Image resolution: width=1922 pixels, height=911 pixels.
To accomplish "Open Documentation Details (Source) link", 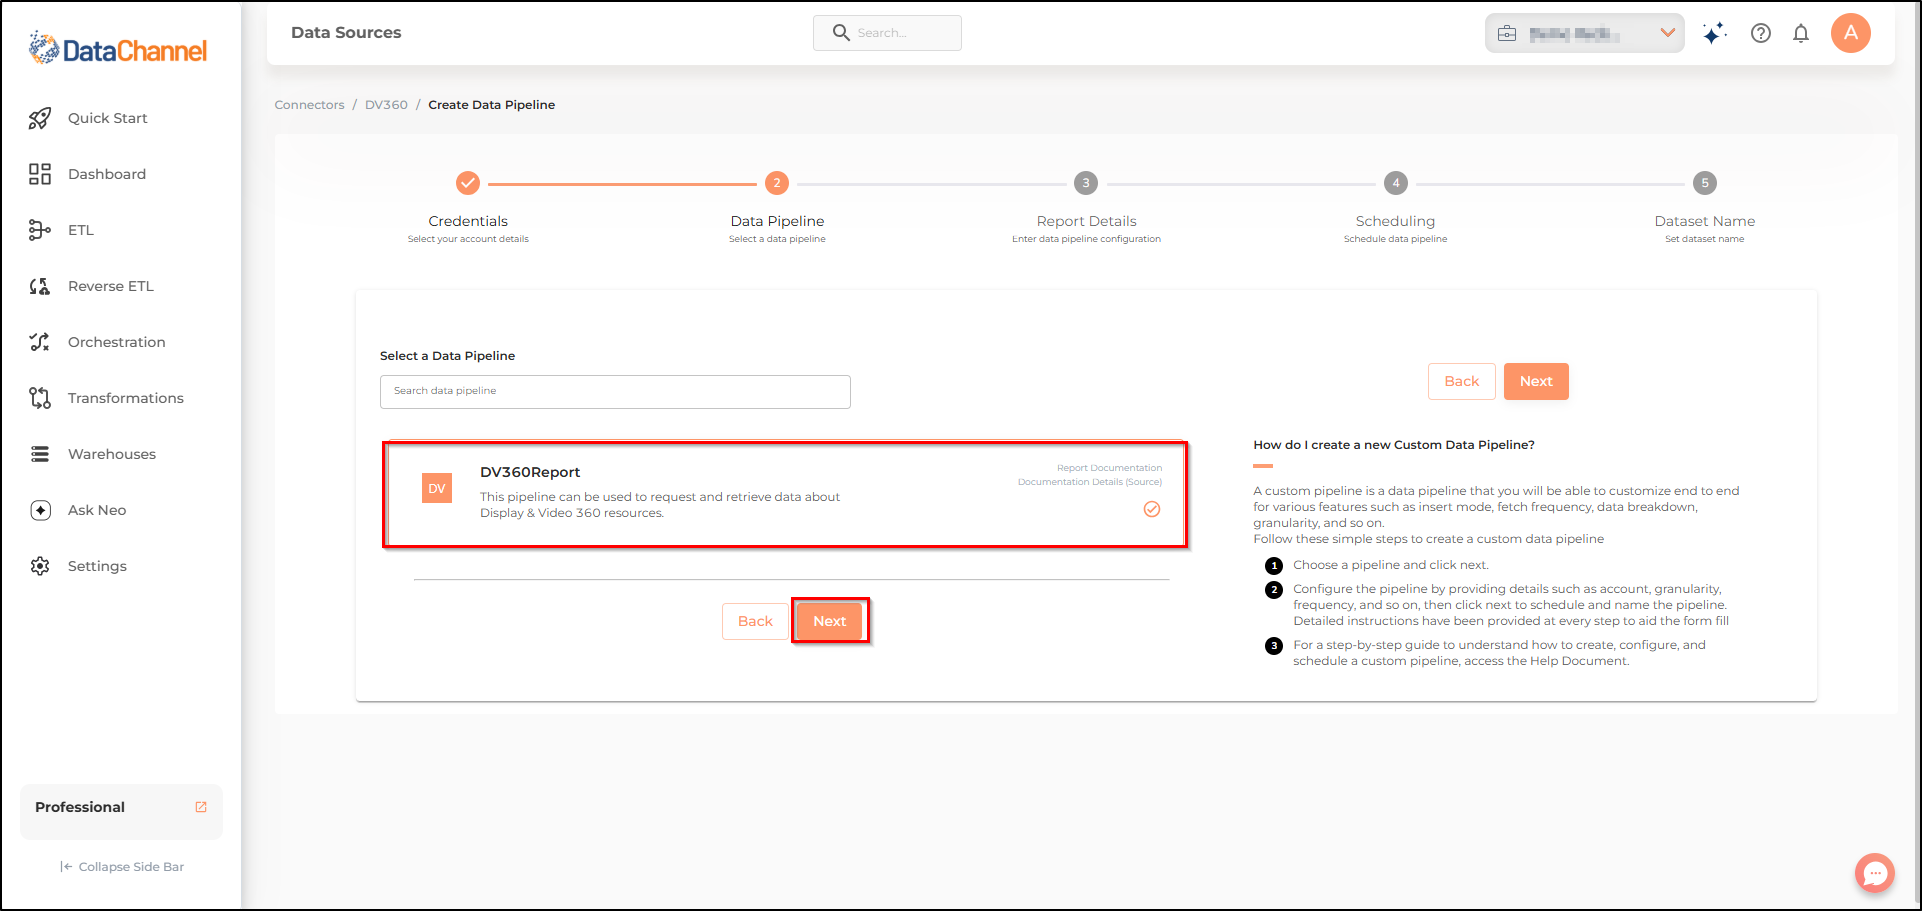I will (1090, 482).
